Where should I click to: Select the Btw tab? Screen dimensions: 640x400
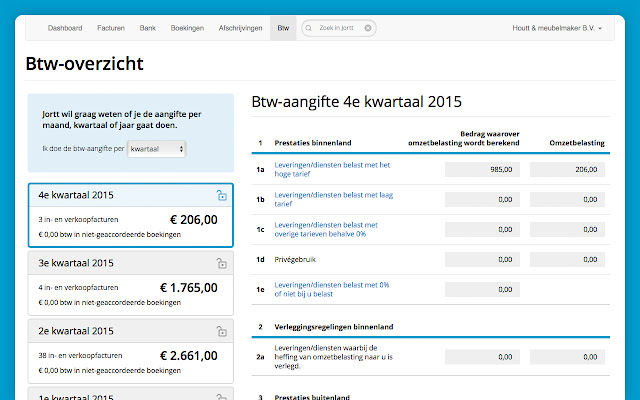click(283, 28)
